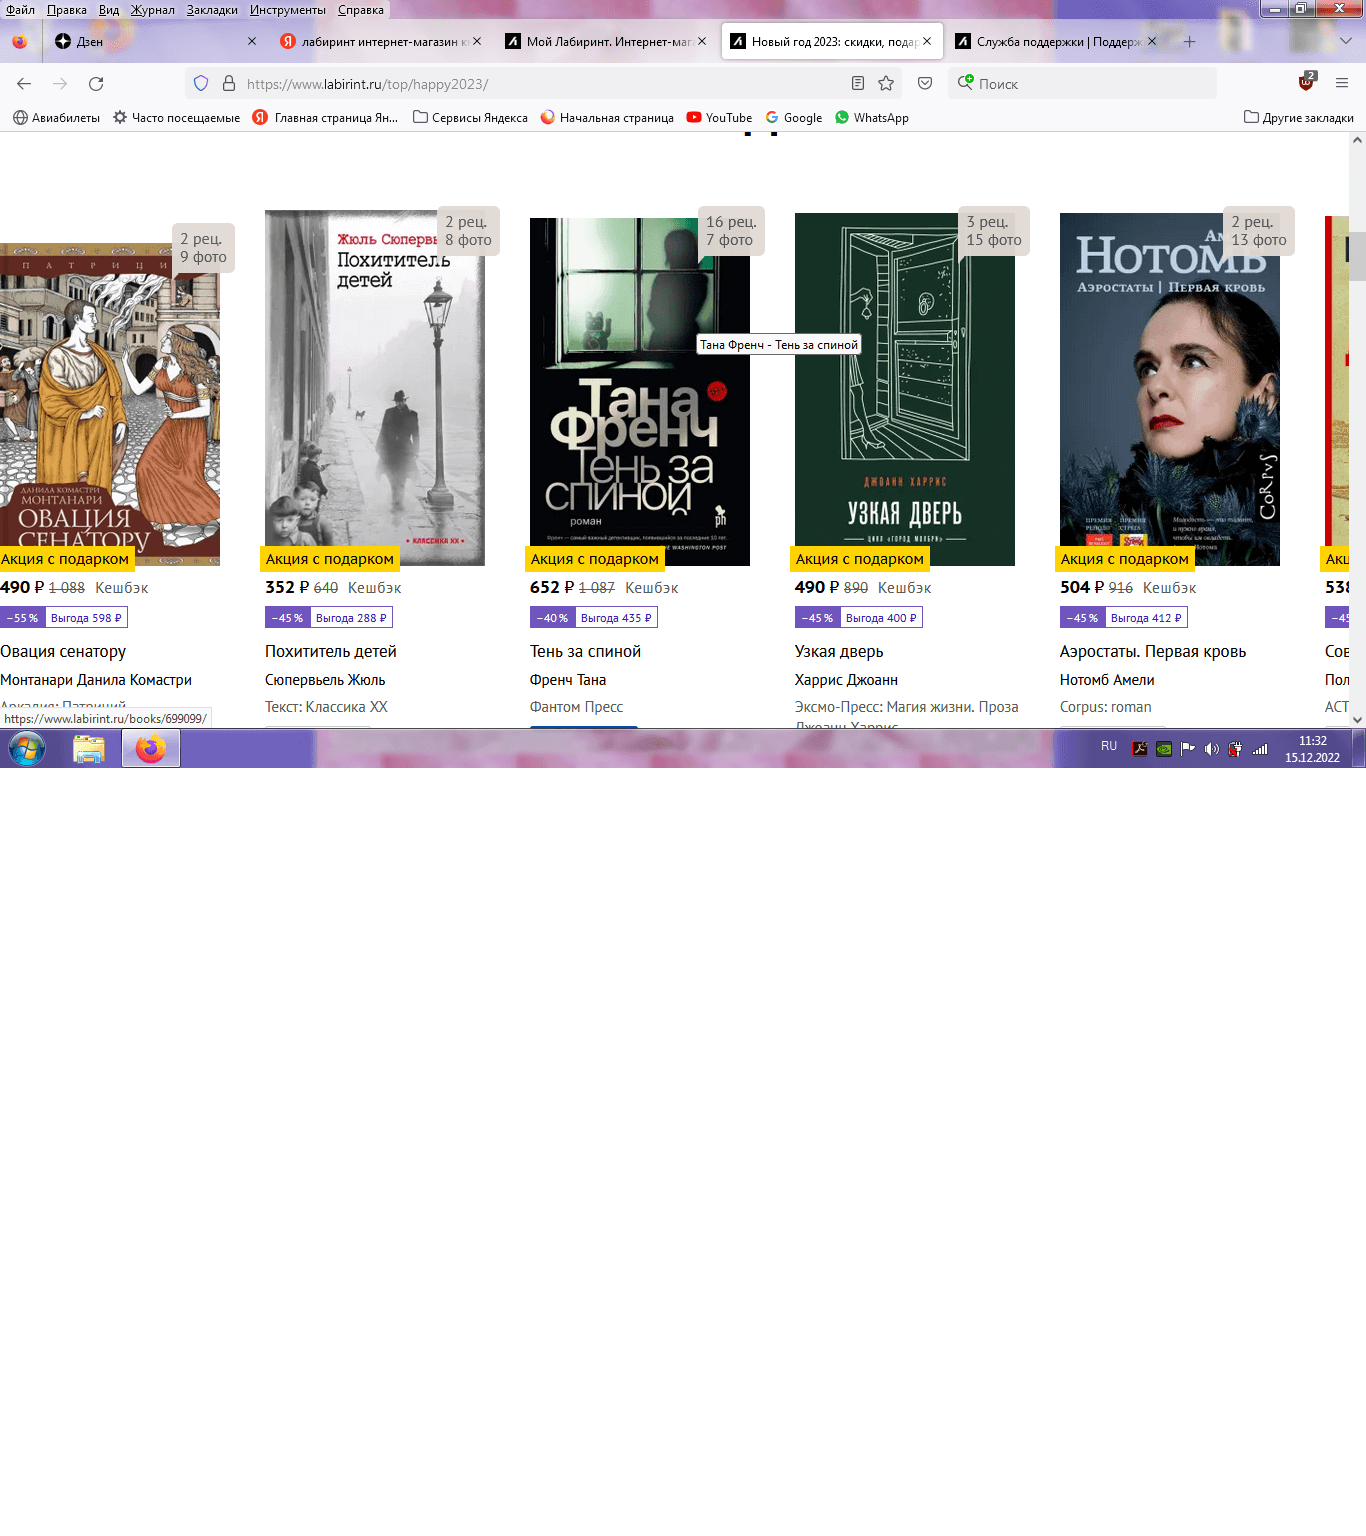Open a new tab with the plus button
The image size is (1366, 1536).
click(x=1189, y=42)
